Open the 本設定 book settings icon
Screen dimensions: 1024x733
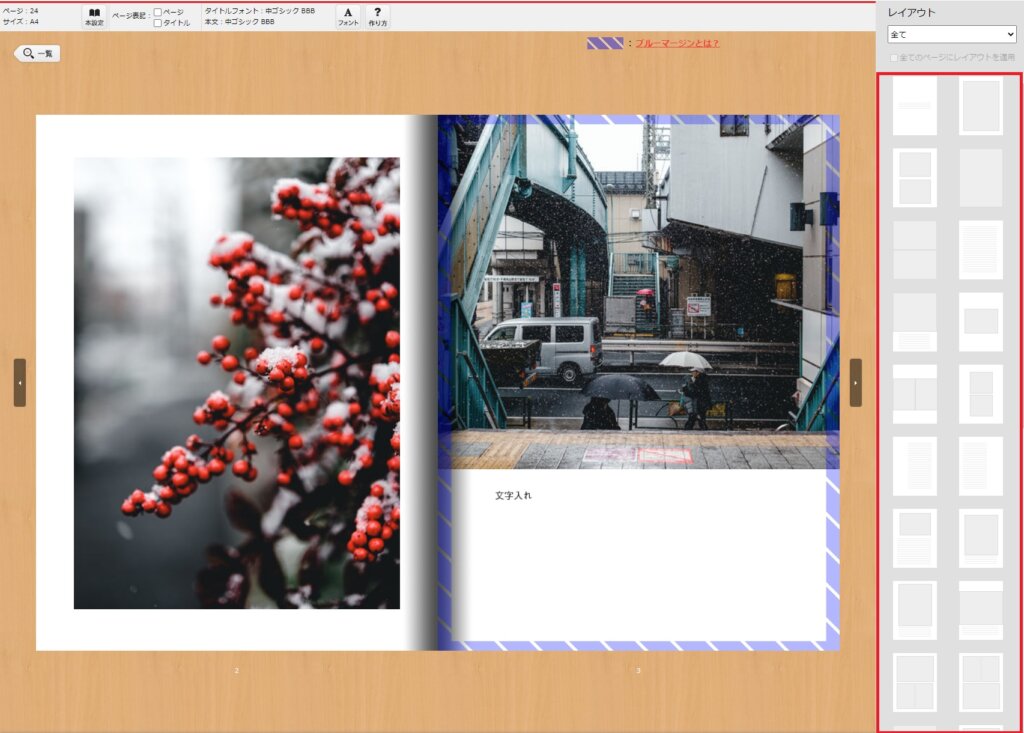(94, 17)
